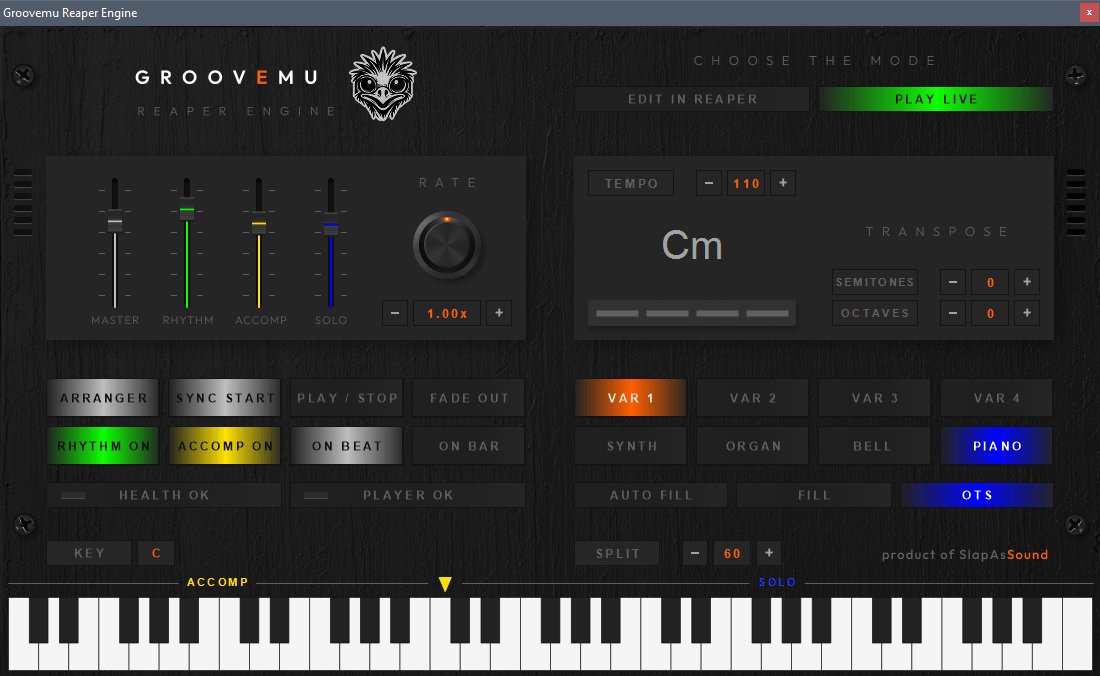Trigger the Fill button

click(x=814, y=495)
